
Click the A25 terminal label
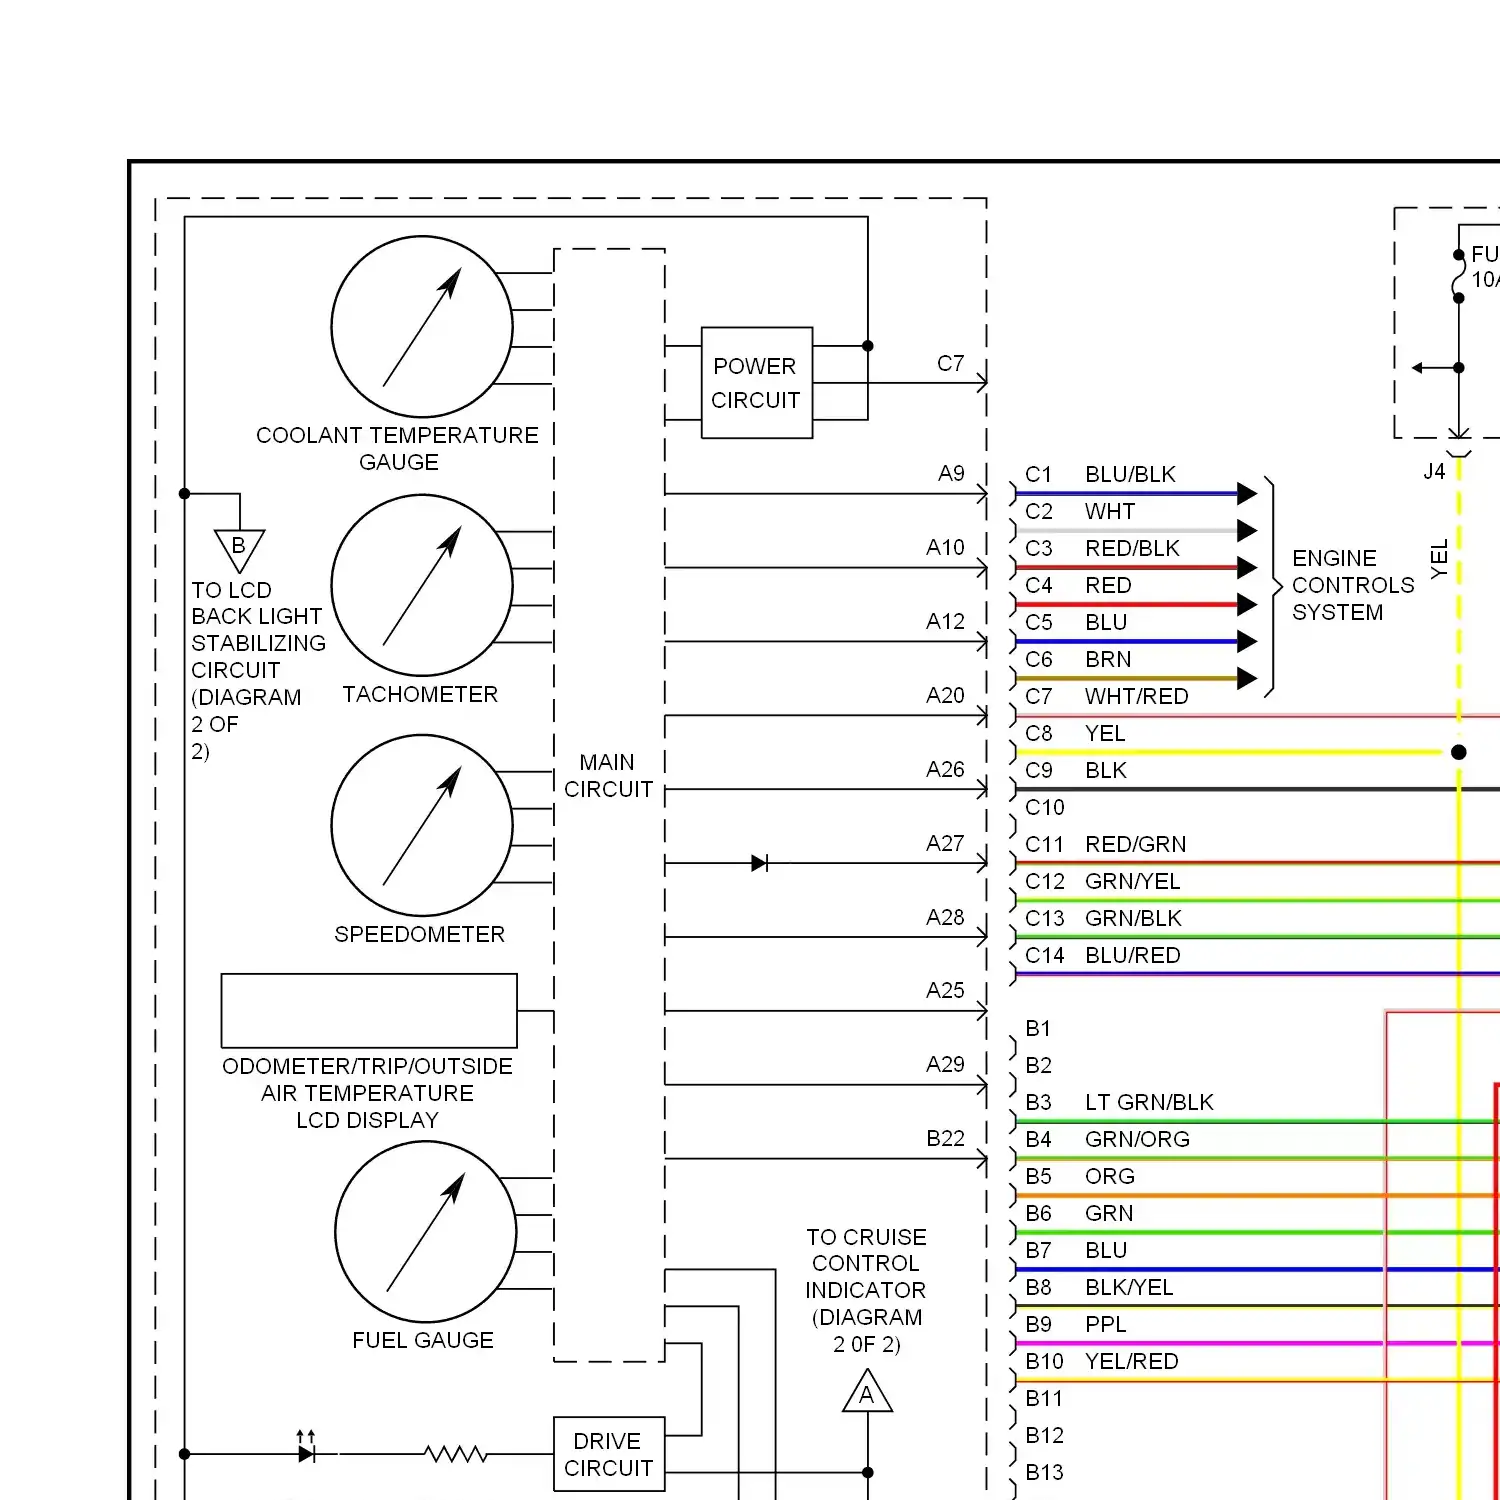pos(945,990)
